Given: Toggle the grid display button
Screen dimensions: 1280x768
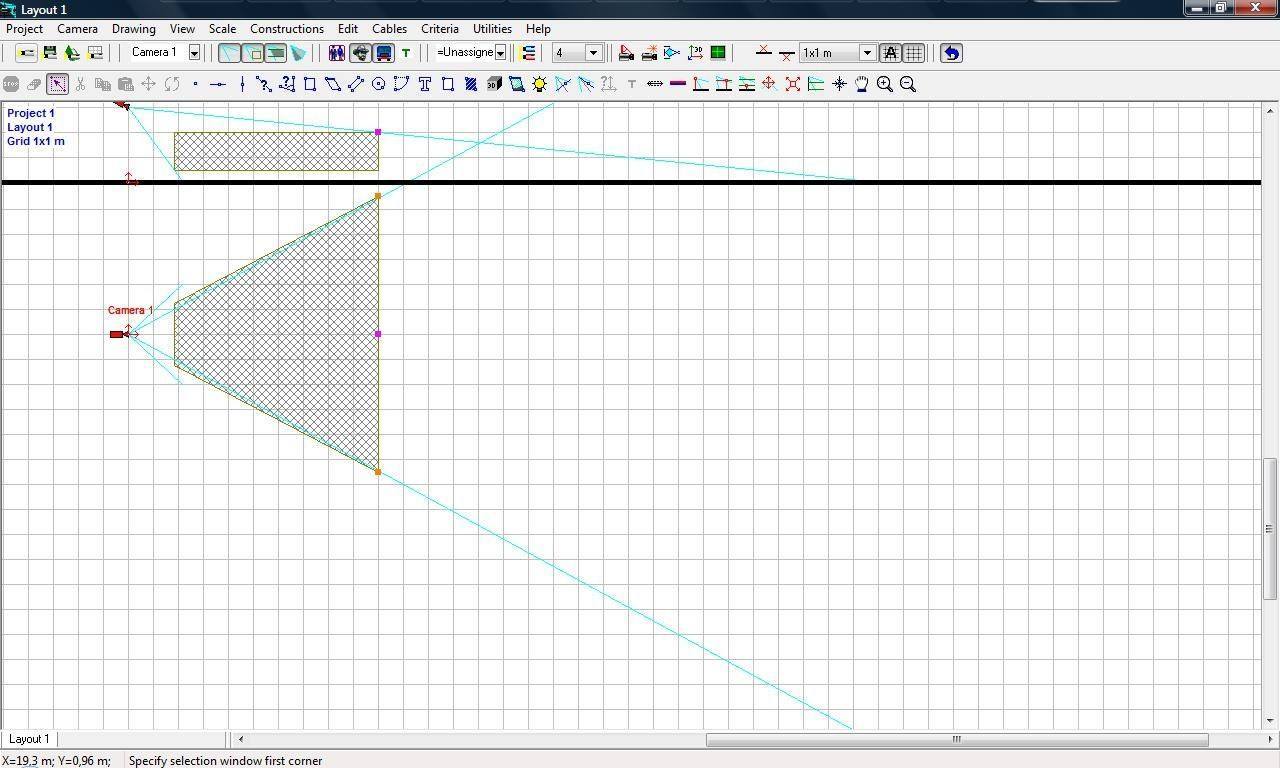Looking at the screenshot, I should tap(913, 52).
